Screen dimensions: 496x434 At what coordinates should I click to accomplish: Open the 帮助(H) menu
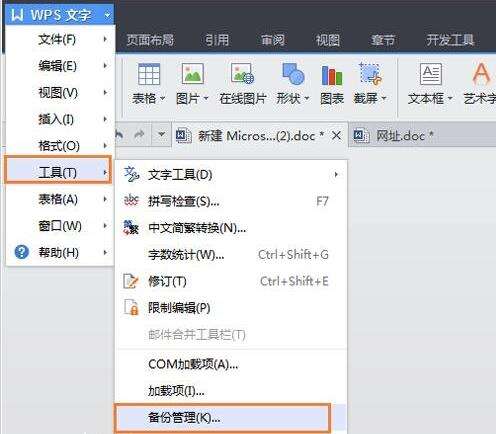click(60, 252)
